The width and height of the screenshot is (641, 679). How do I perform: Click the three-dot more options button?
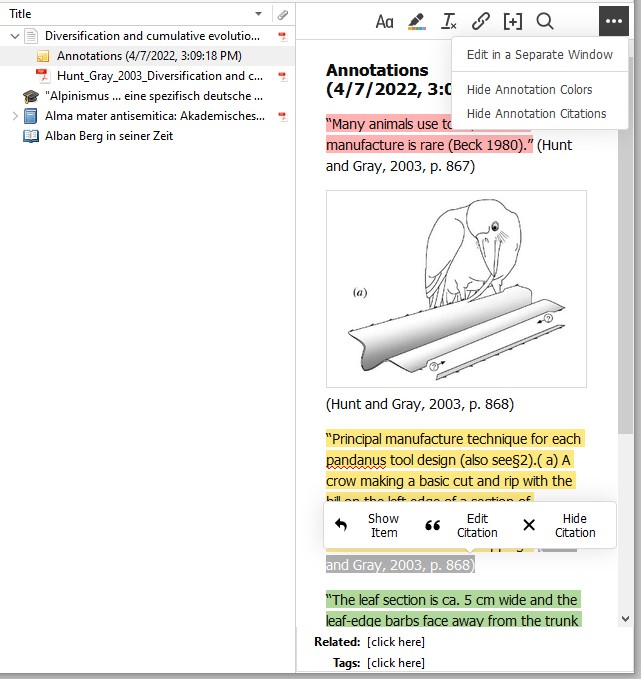[613, 21]
